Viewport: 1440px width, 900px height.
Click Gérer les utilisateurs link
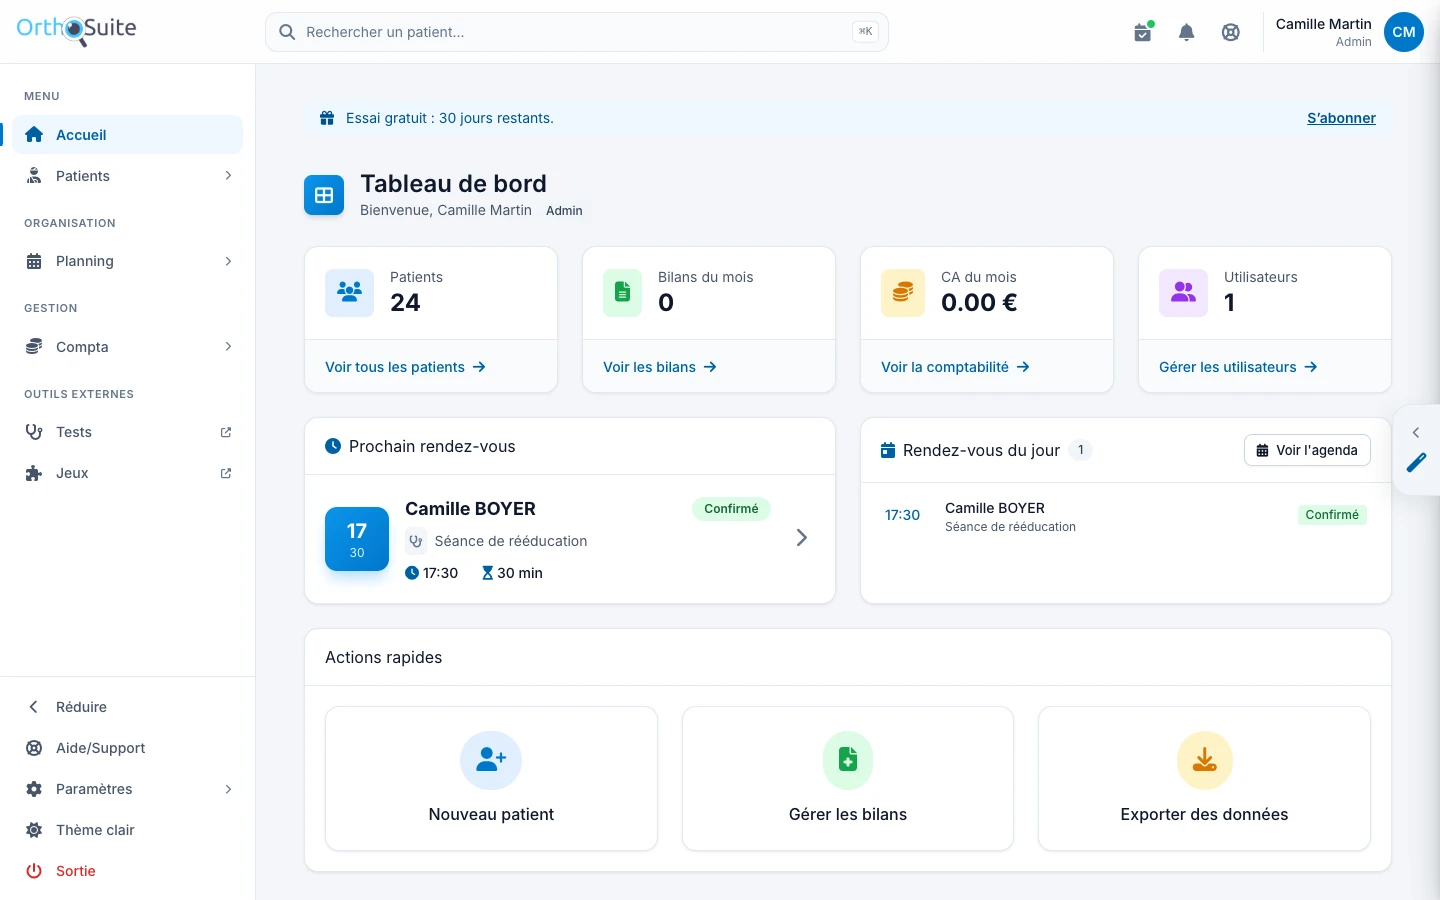(1238, 367)
